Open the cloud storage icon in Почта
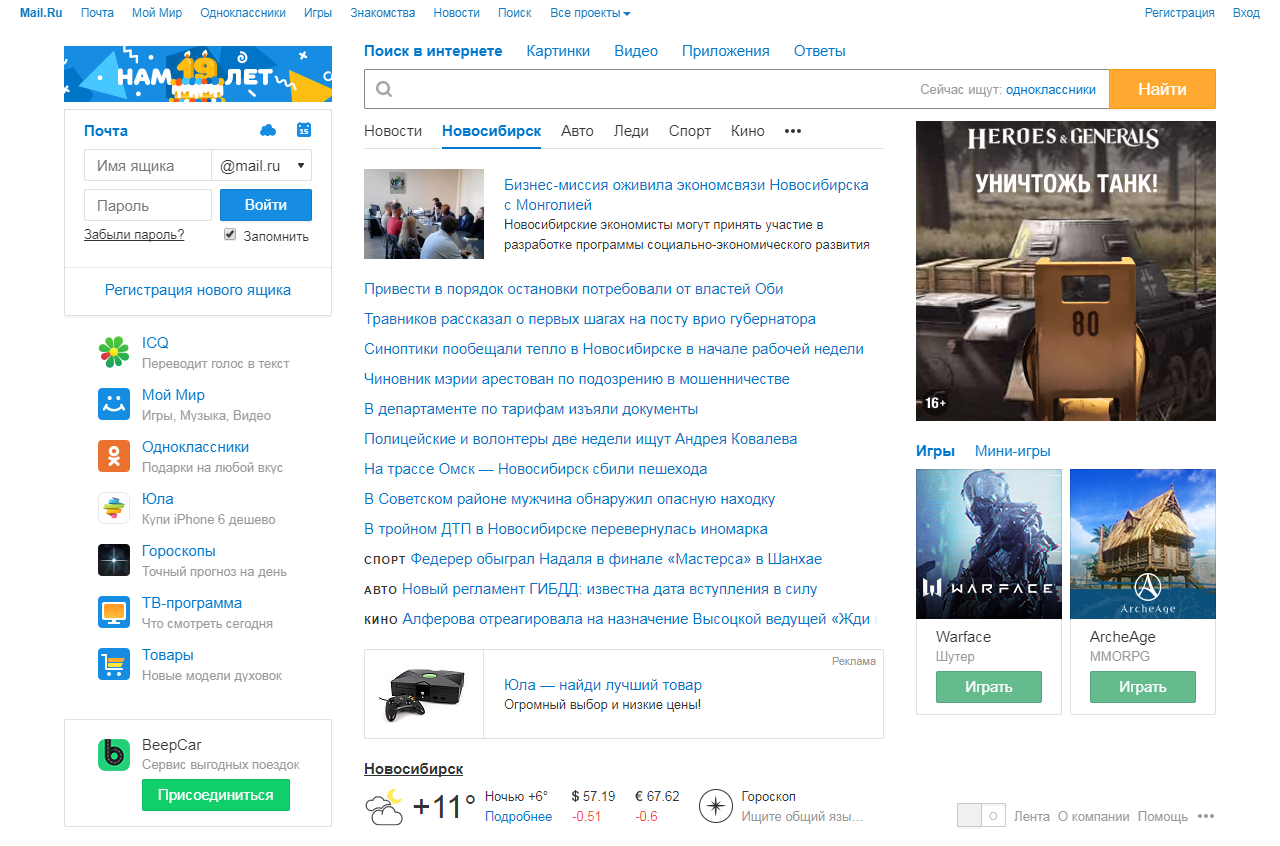 click(x=267, y=130)
